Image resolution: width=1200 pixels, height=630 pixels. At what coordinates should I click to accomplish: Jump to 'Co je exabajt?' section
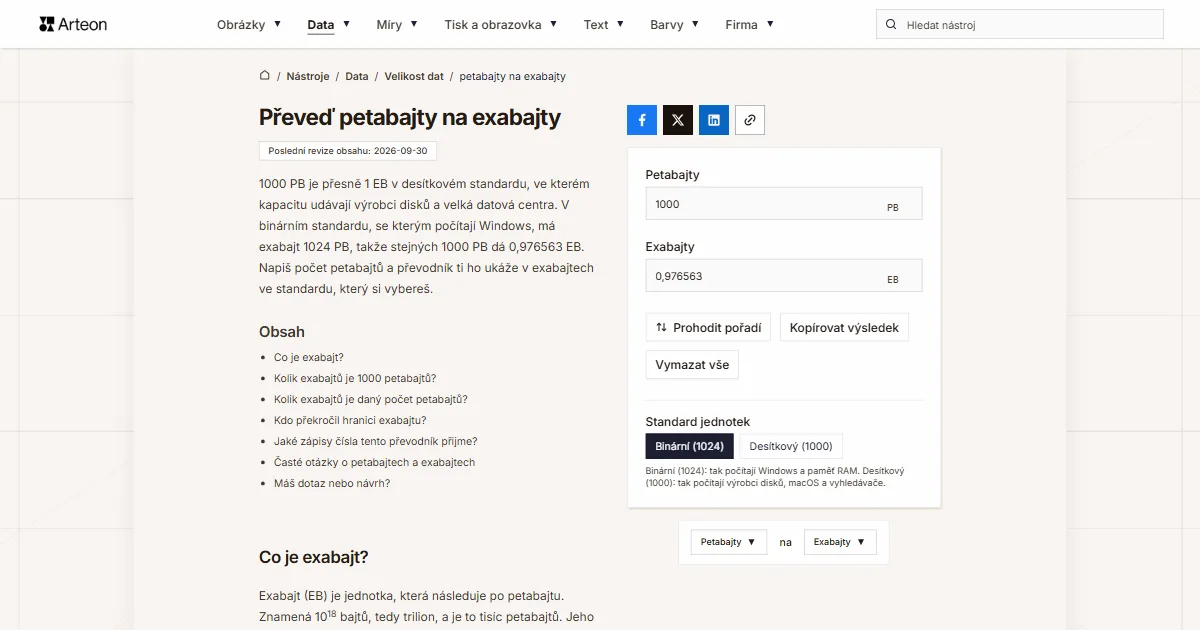coord(309,357)
